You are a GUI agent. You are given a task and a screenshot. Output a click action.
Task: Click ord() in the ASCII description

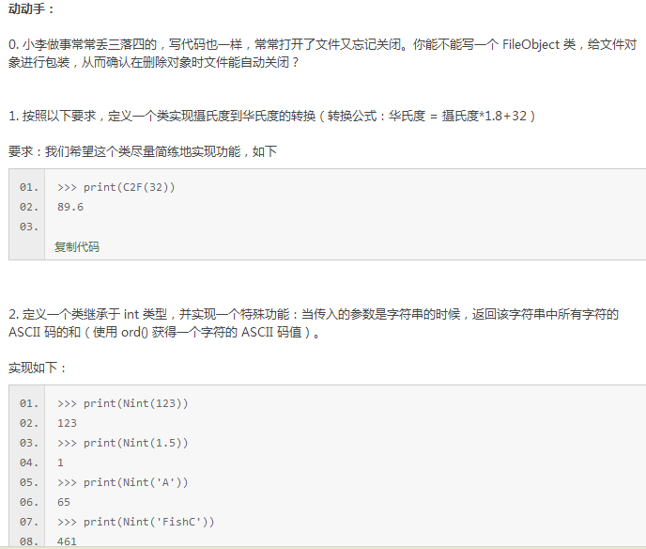coord(134,332)
